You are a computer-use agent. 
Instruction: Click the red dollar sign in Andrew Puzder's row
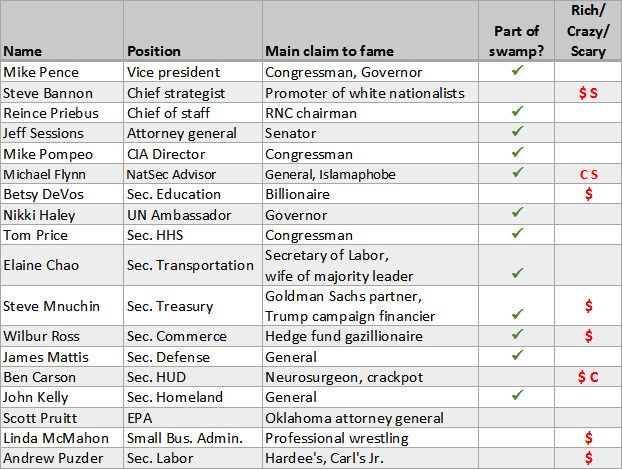[588, 458]
